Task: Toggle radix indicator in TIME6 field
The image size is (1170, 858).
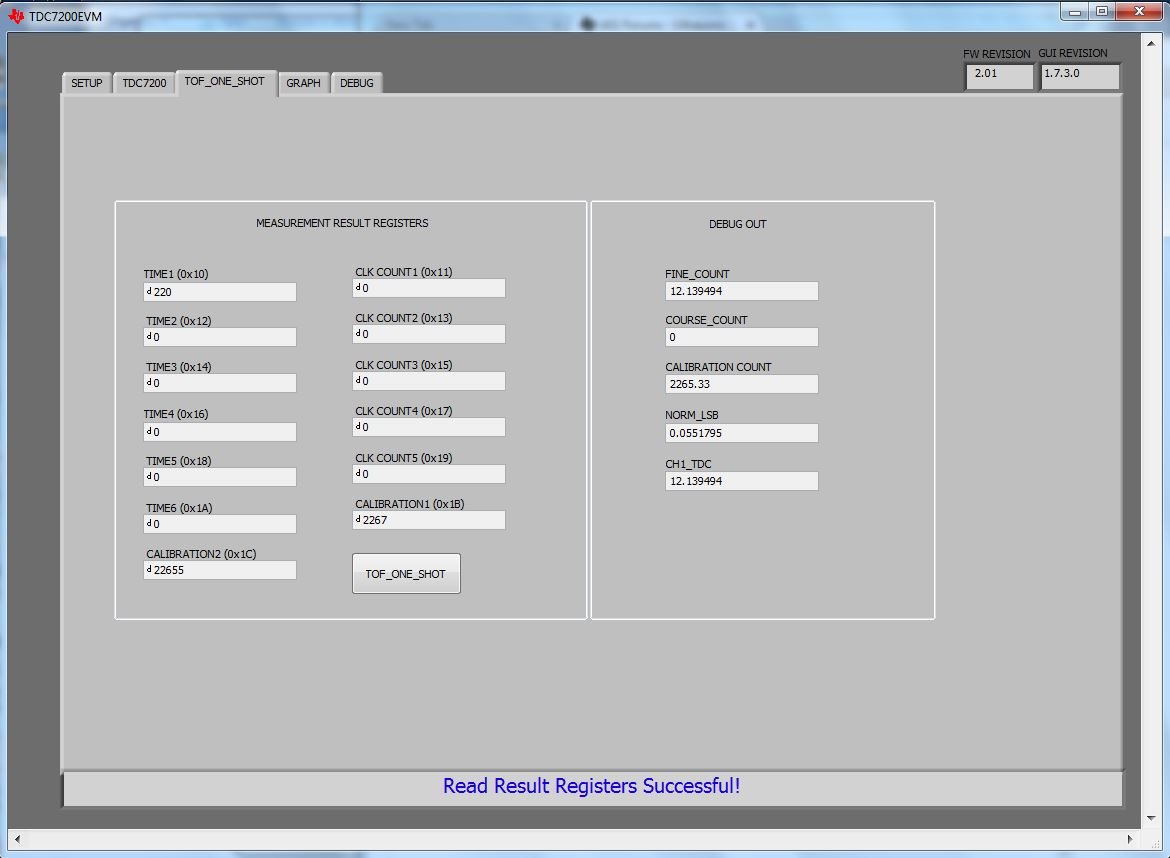Action: (148, 523)
